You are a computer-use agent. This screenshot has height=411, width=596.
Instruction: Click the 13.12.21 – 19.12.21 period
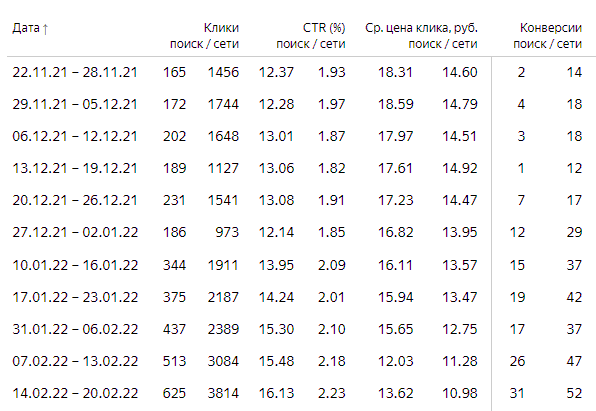75,168
